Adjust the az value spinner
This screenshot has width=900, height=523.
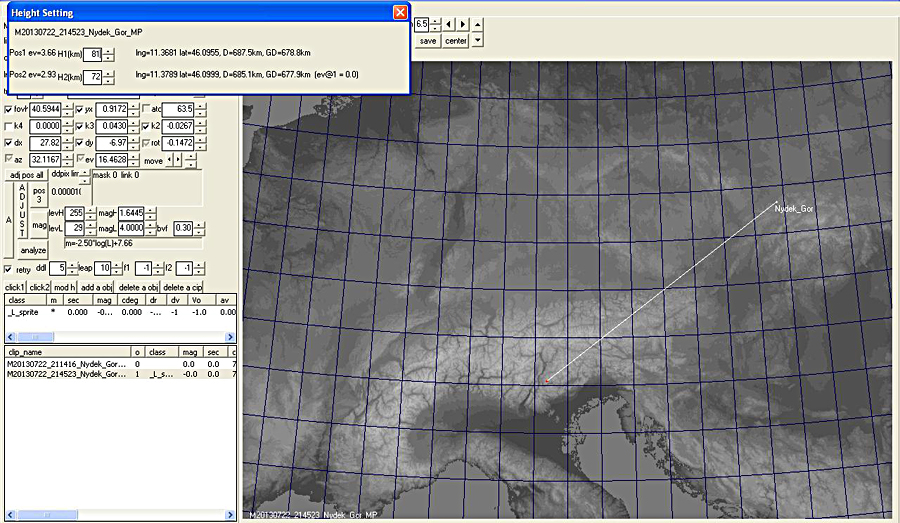coord(68,160)
